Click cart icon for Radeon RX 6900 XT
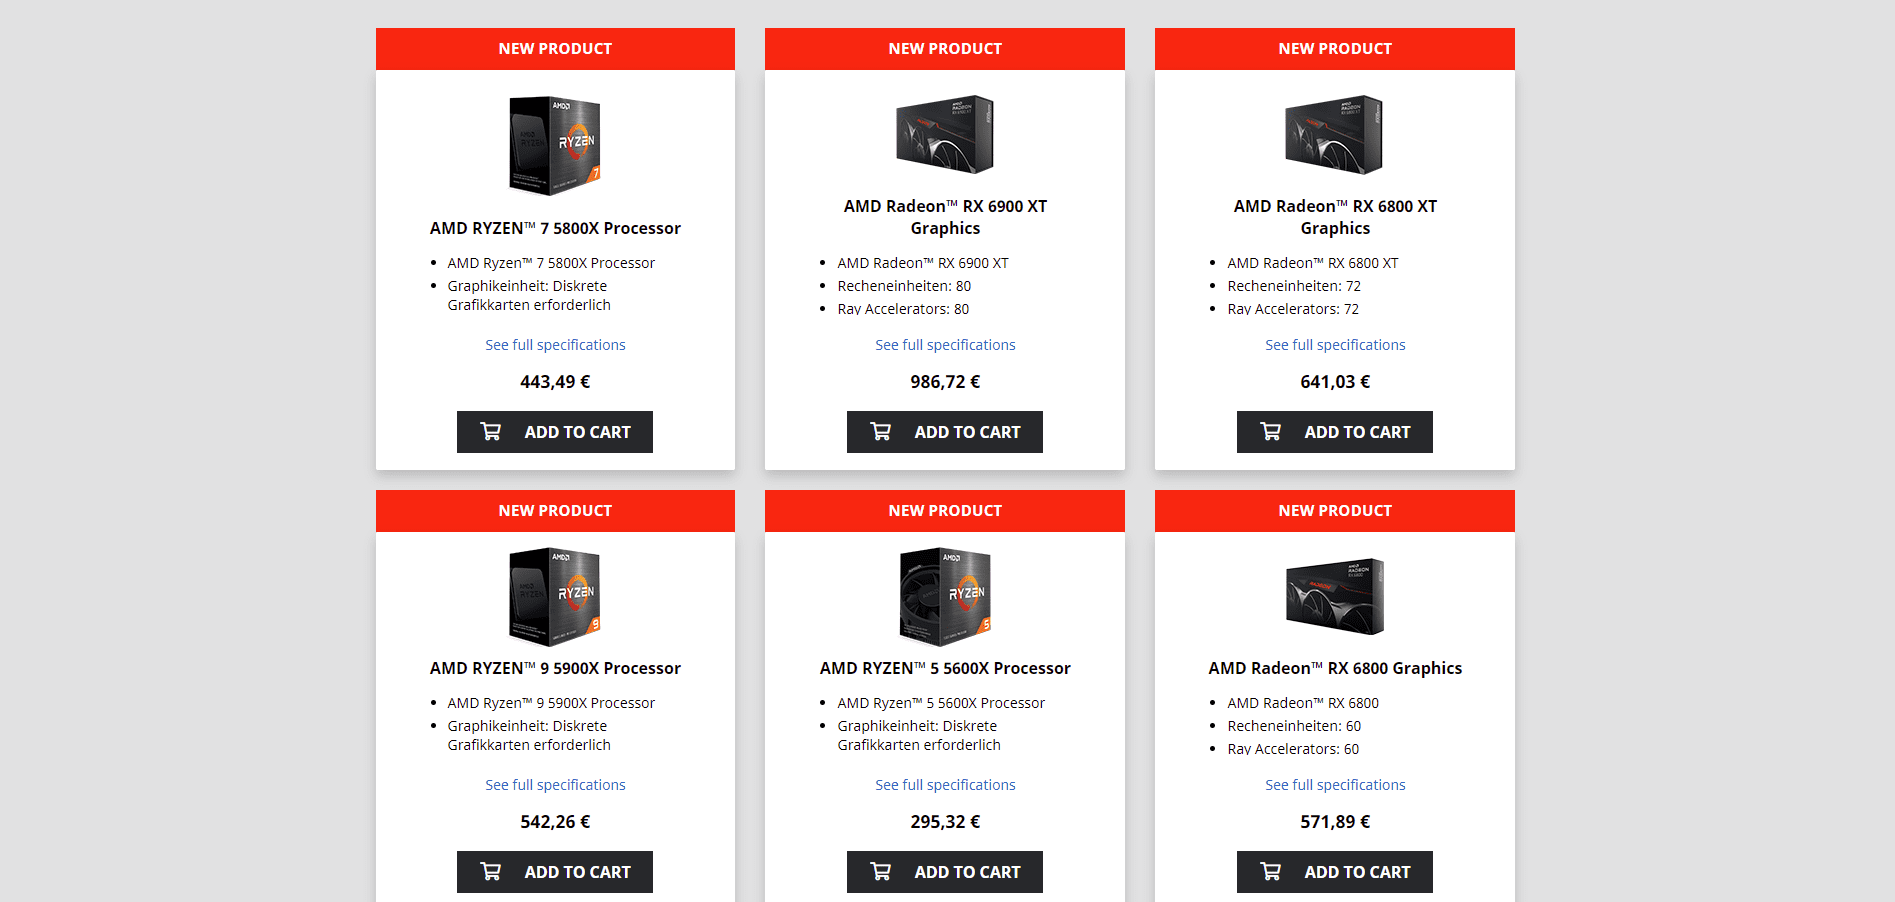 click(881, 431)
